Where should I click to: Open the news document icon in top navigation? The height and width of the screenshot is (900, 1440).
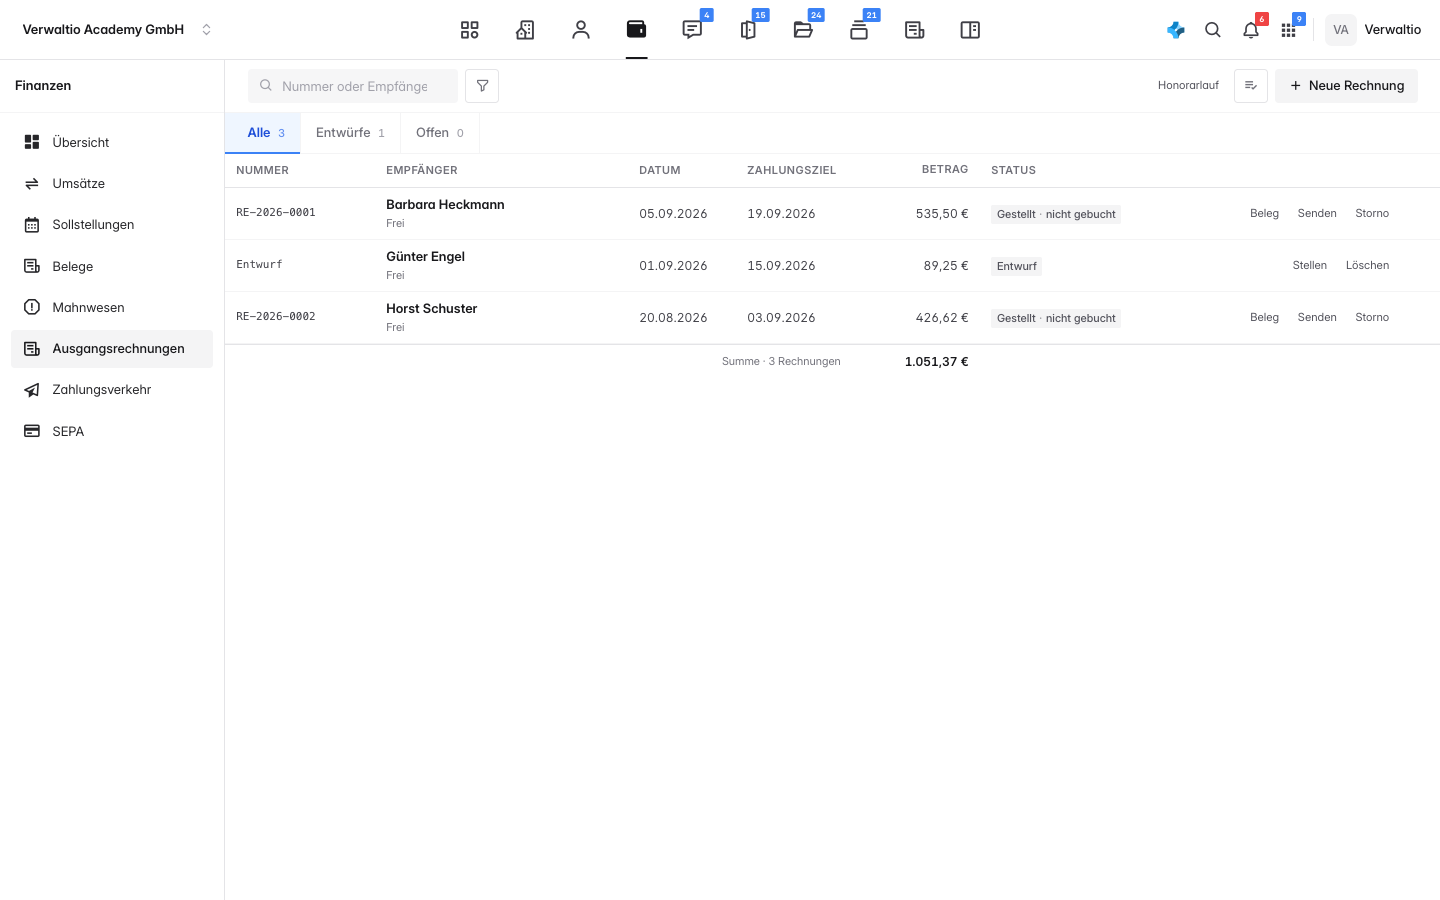pyautogui.click(x=914, y=30)
